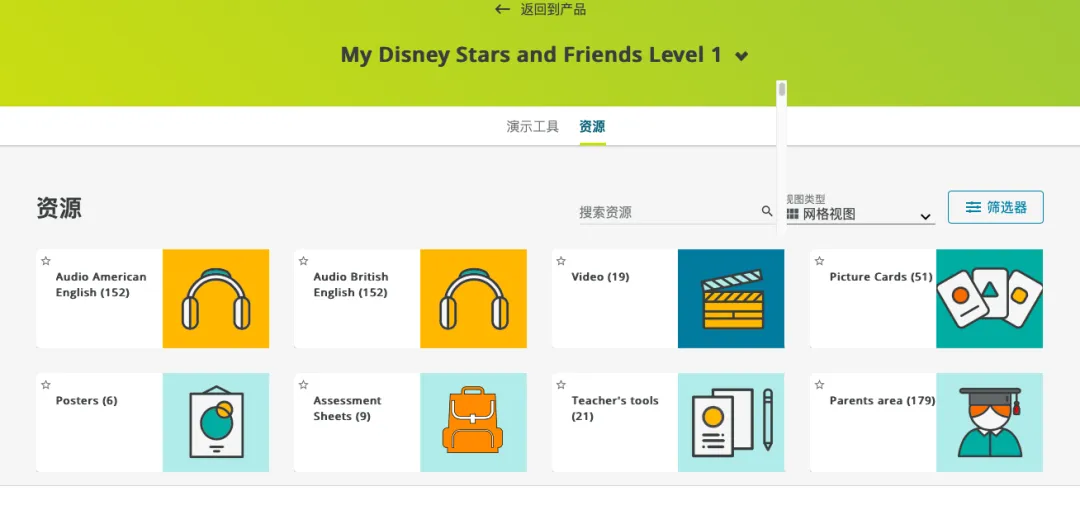This screenshot has width=1080, height=510.
Task: Open the Audio British English headphones thumbnail
Action: click(474, 298)
